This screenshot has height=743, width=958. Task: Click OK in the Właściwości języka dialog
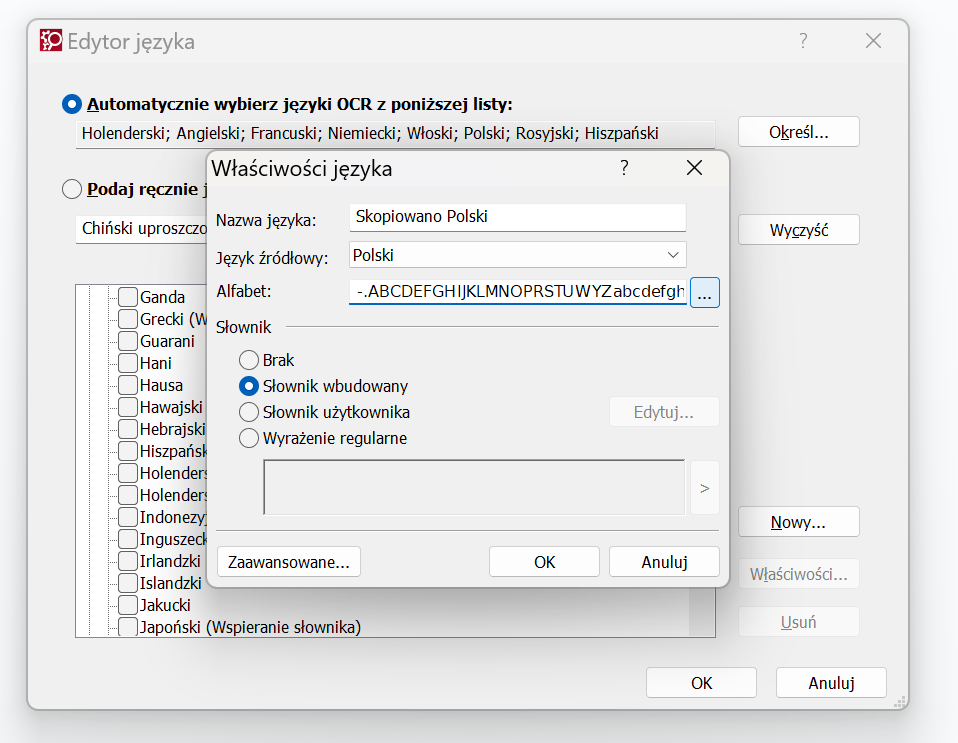tap(544, 561)
